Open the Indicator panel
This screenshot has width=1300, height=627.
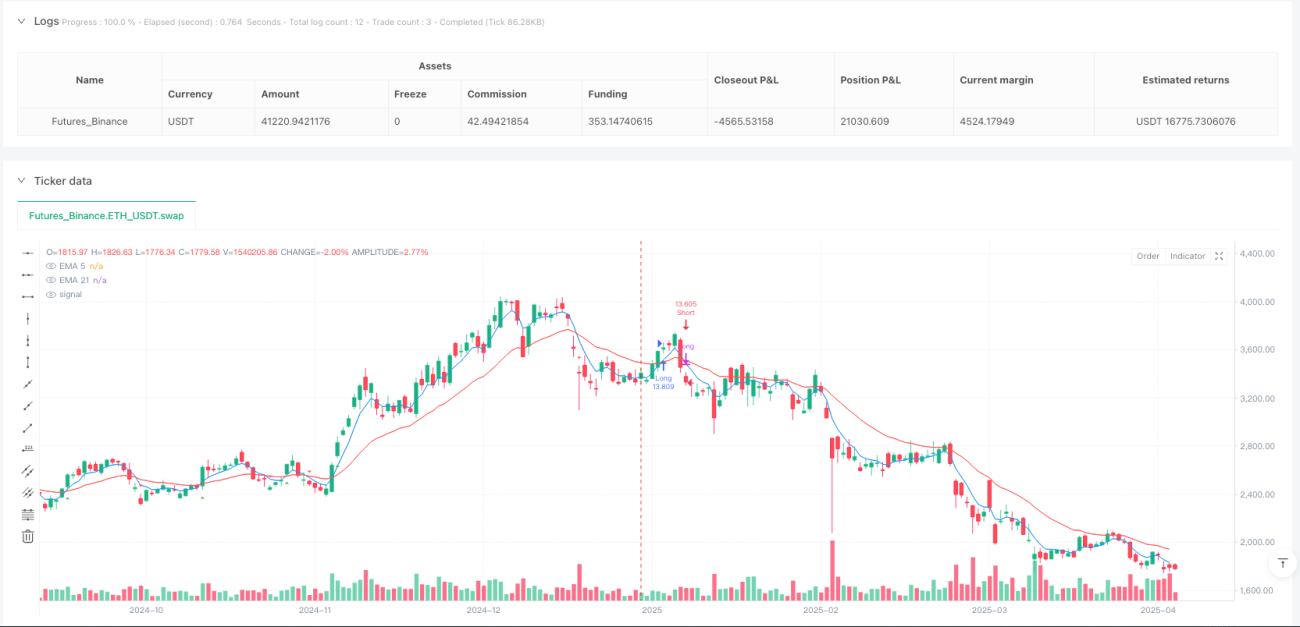[x=1187, y=256]
